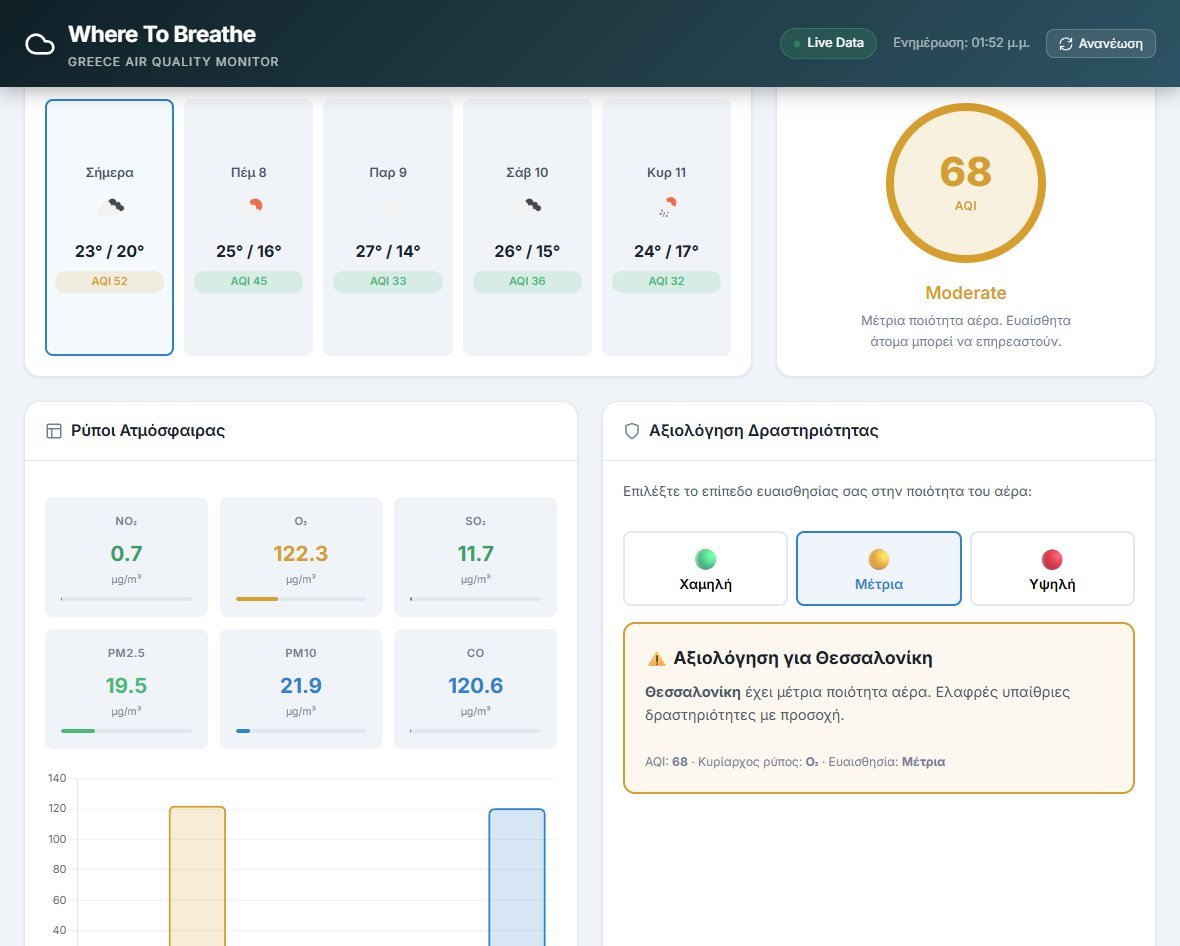Show the Κυρ 11 forecast card

[x=667, y=227]
